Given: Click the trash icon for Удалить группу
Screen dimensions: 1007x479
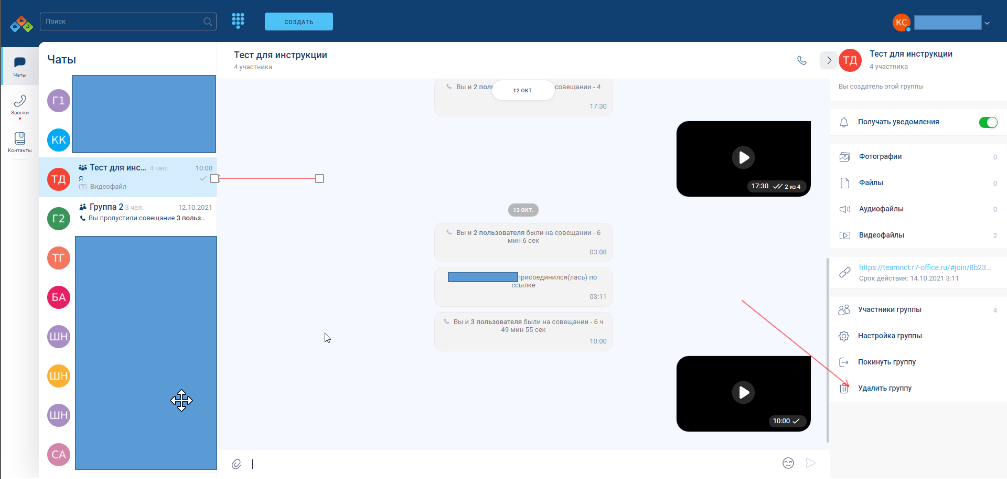Looking at the screenshot, I should [x=844, y=388].
